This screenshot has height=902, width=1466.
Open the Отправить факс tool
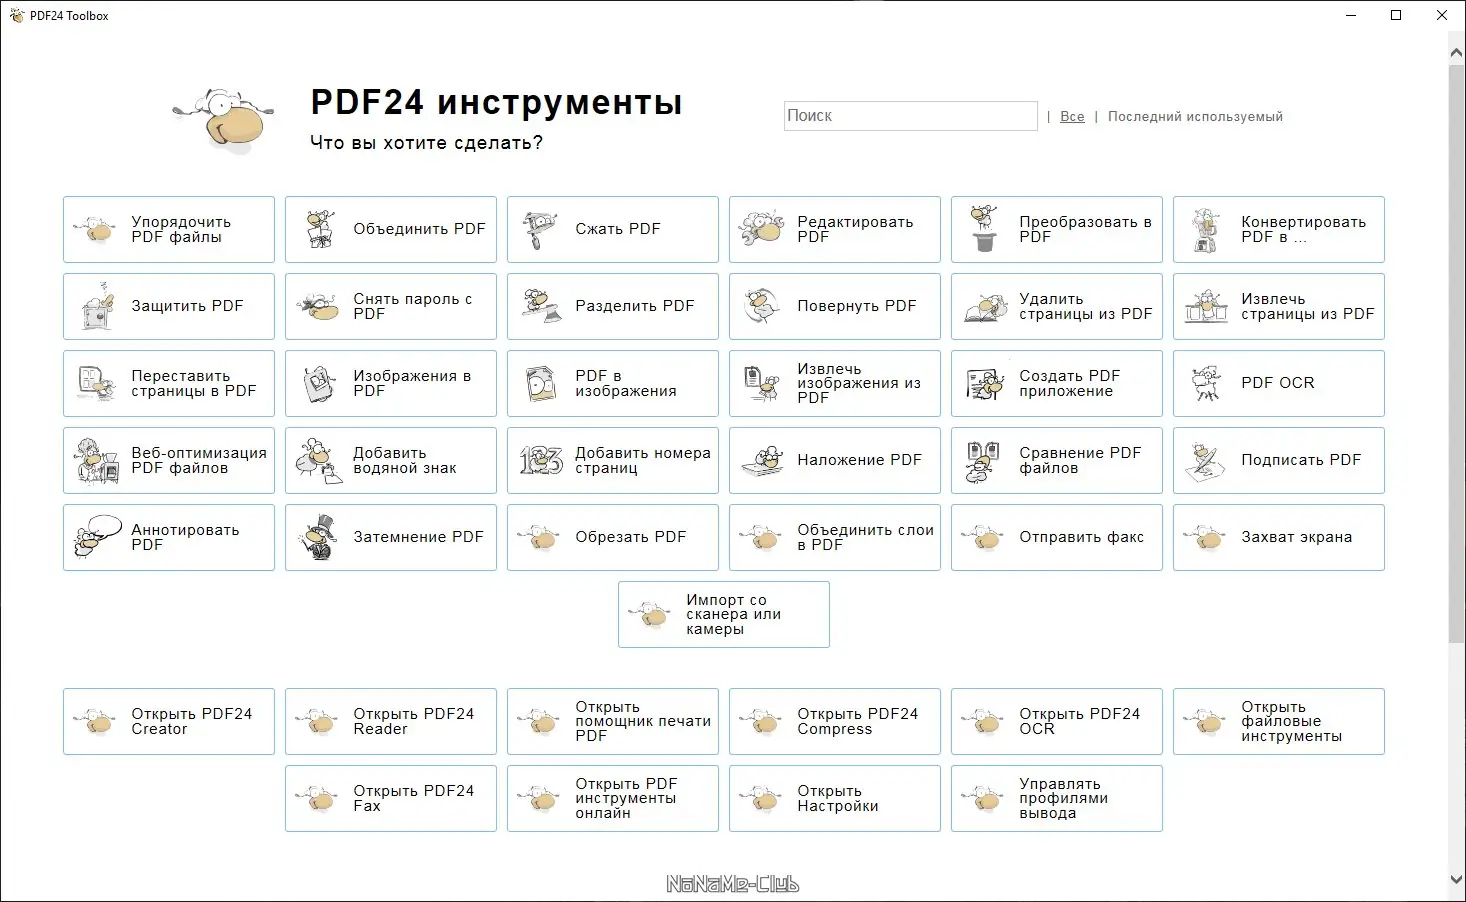click(1056, 538)
